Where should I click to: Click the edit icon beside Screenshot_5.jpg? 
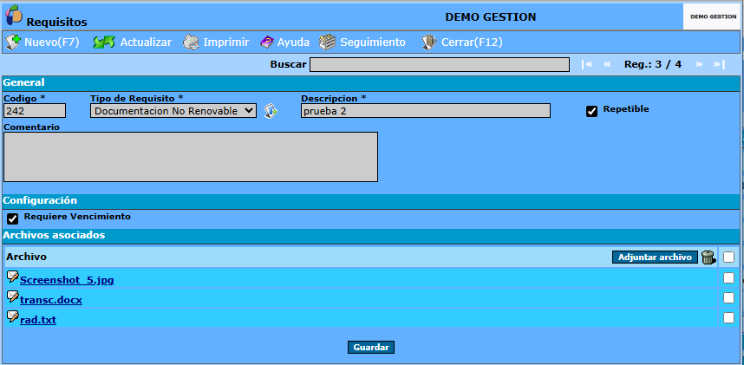(x=12, y=276)
